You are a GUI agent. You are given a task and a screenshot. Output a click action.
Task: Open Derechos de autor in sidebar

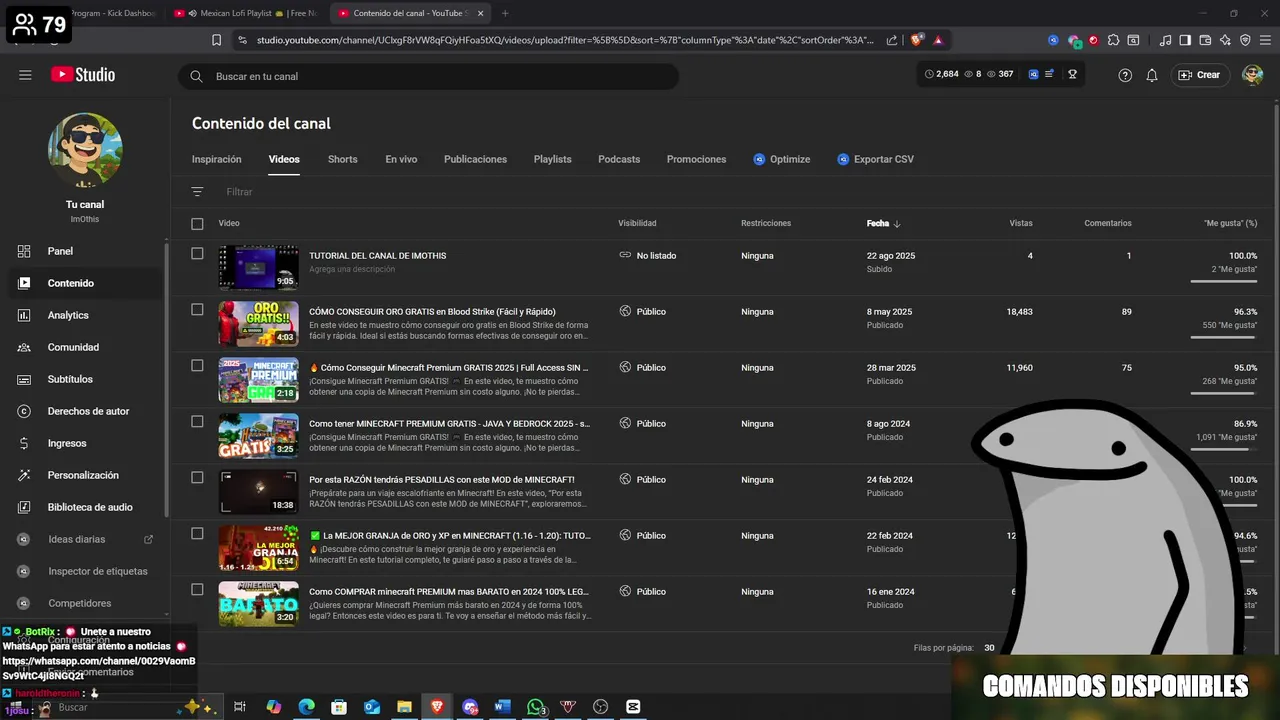click(88, 411)
